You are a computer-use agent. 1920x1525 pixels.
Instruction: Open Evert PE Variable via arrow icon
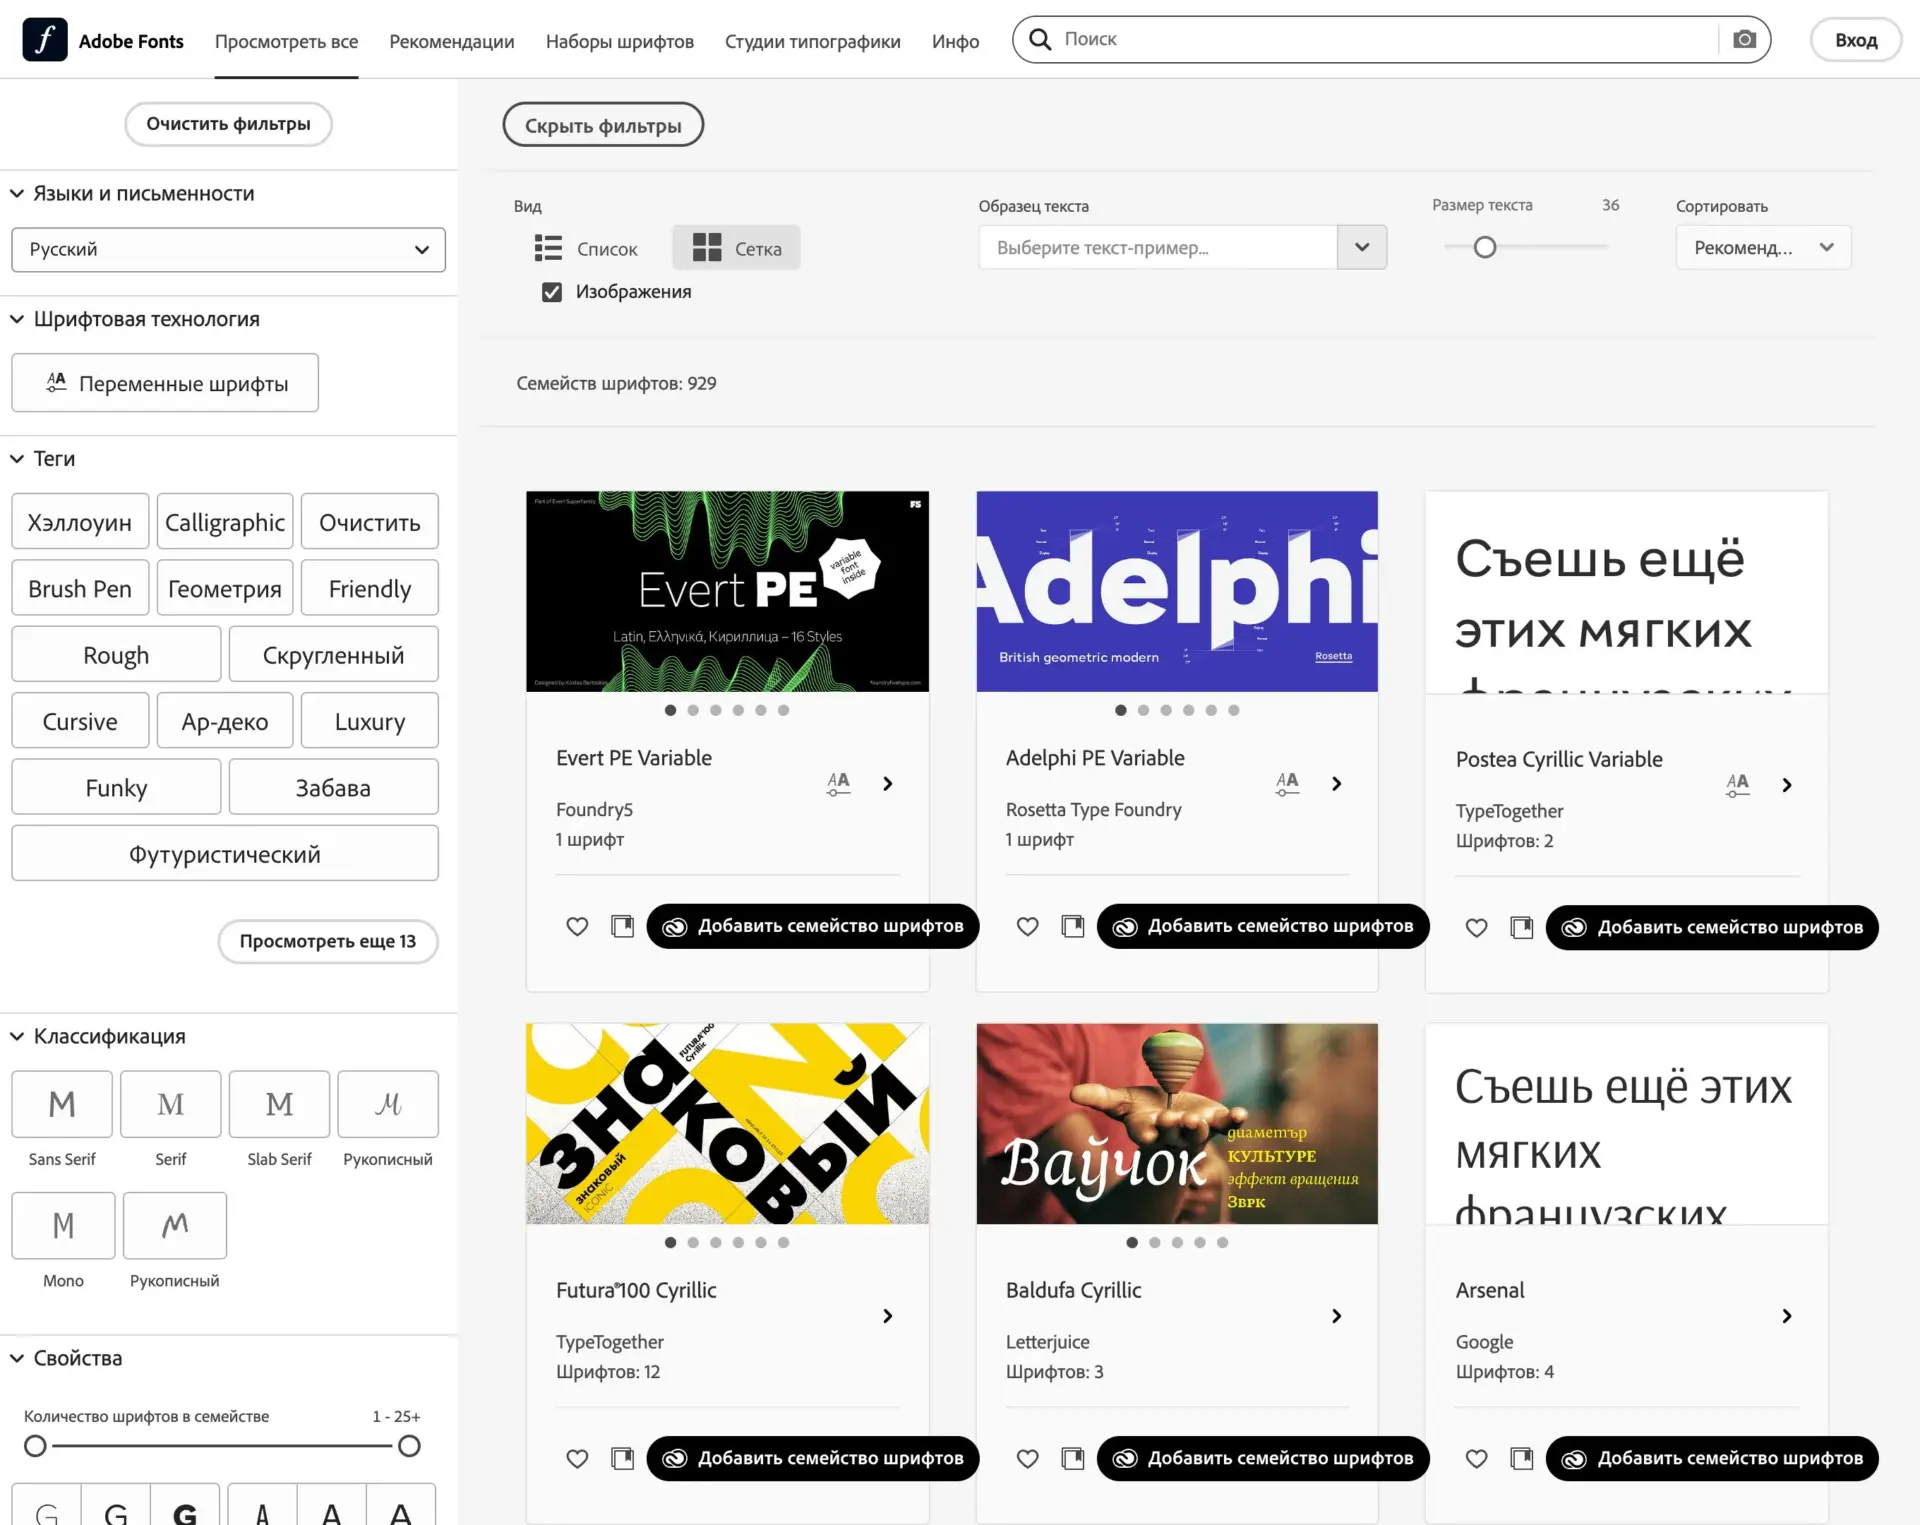pos(887,783)
